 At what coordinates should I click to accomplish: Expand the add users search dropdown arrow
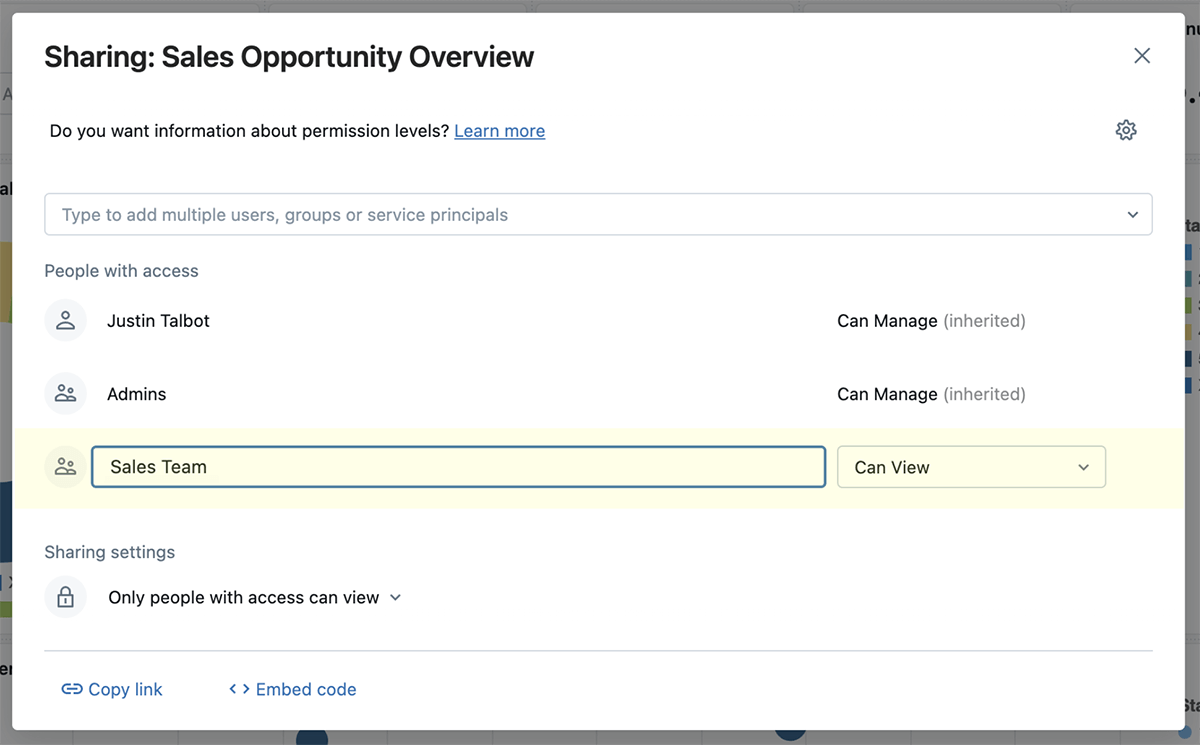tap(1133, 215)
